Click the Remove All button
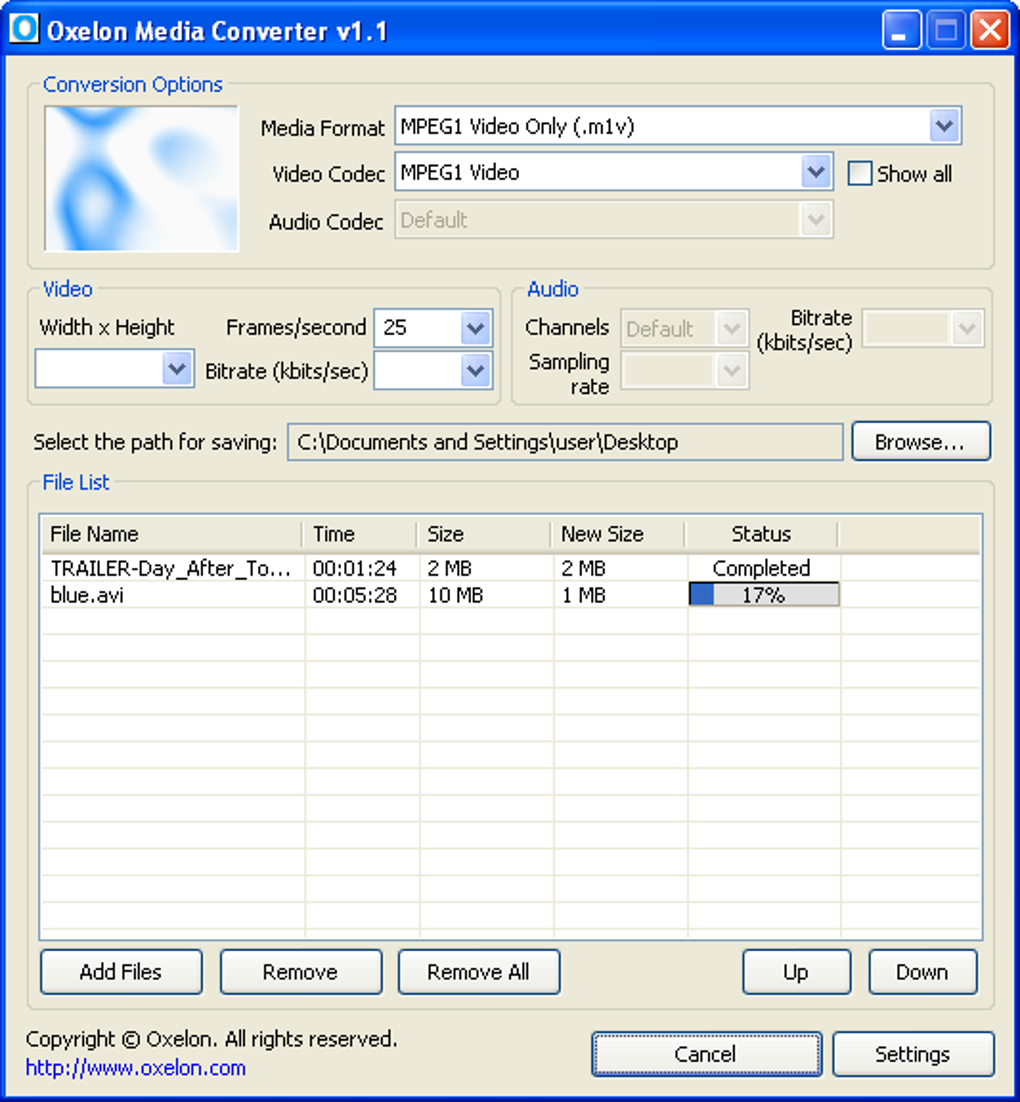The image size is (1020, 1102). (479, 972)
